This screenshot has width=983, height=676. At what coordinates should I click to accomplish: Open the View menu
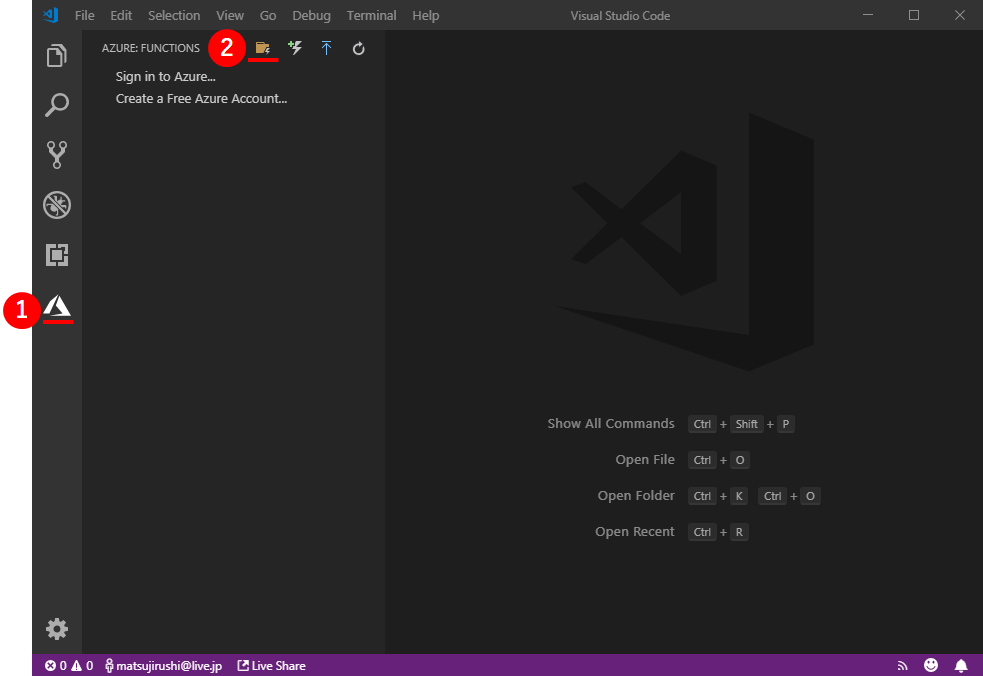(230, 15)
